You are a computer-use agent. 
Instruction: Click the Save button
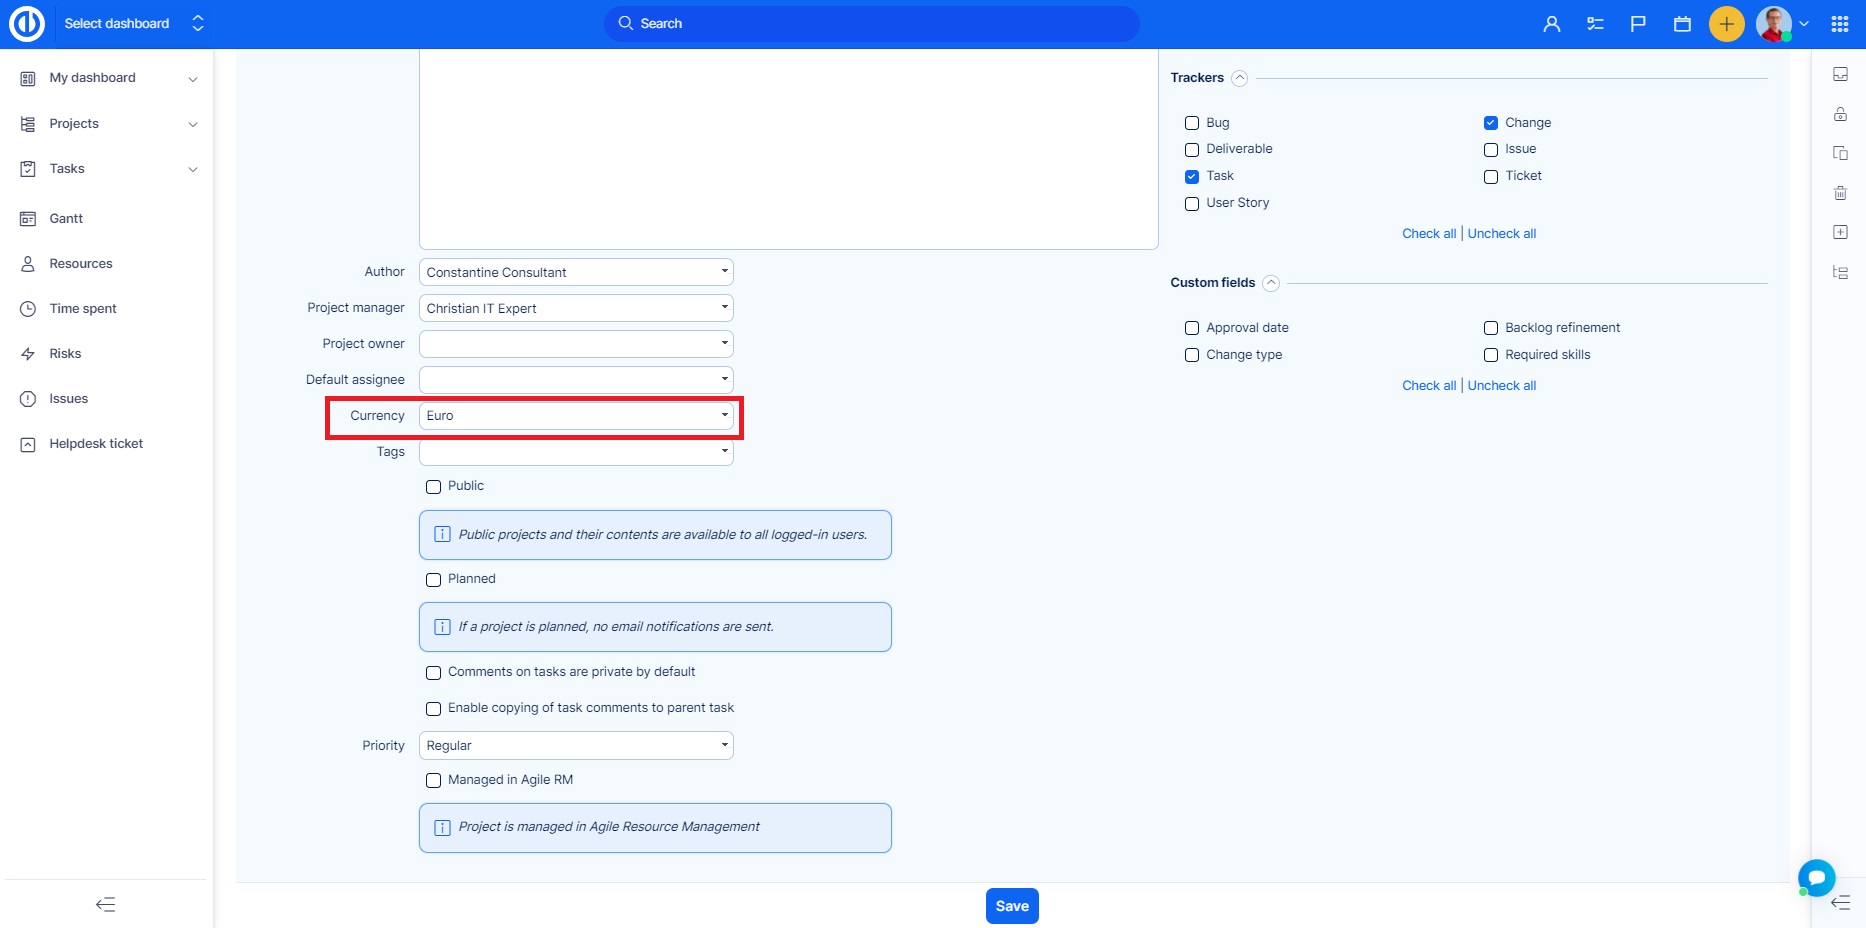click(1011, 906)
